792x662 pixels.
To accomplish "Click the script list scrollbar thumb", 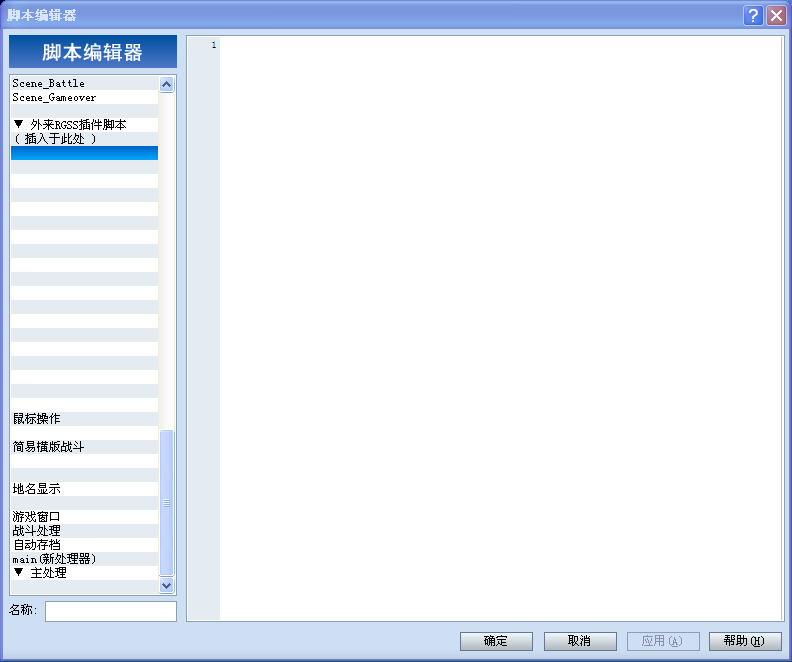I will [x=167, y=503].
